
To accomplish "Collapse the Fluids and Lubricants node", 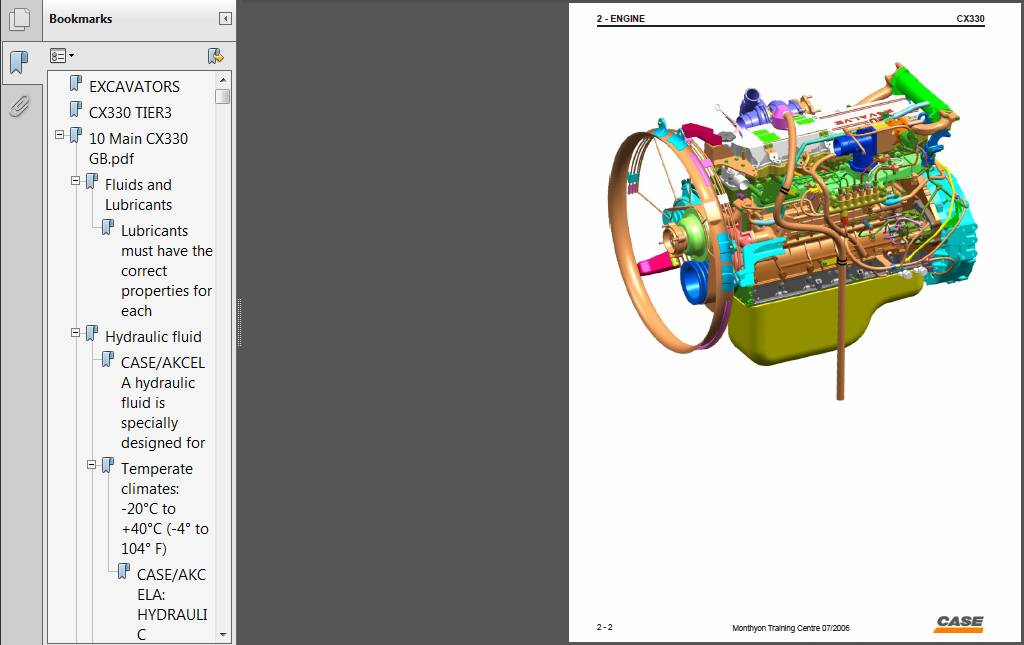I will click(x=76, y=181).
